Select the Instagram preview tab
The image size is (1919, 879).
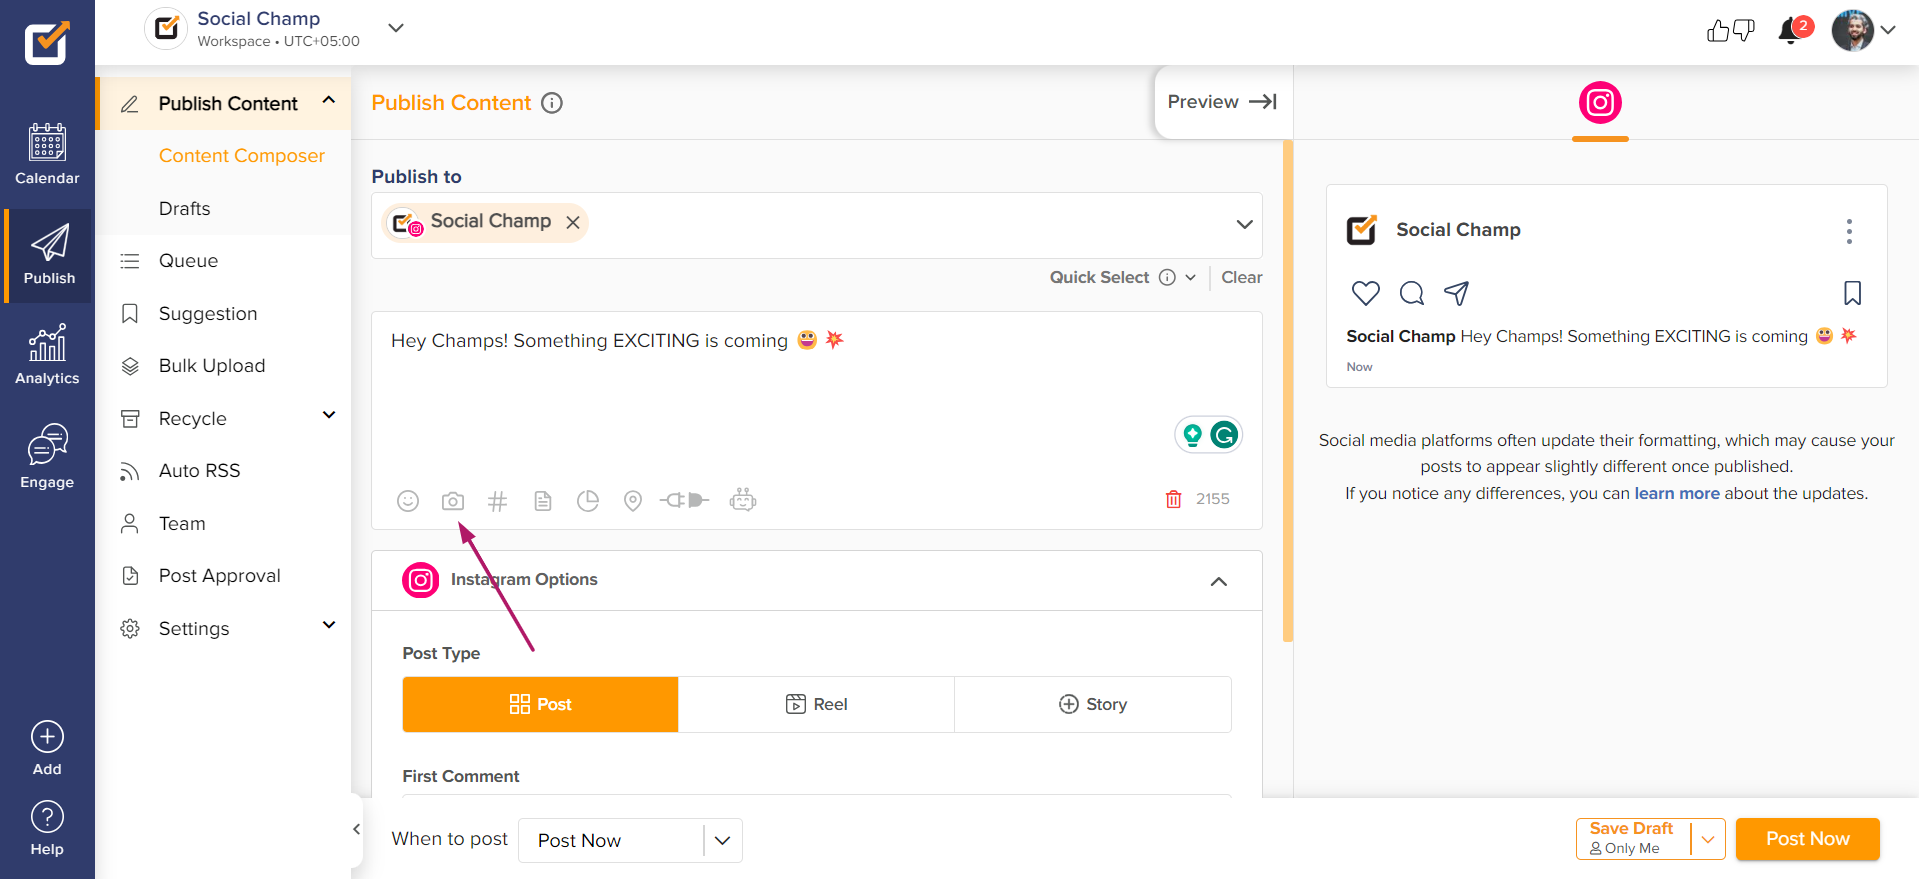1600,103
